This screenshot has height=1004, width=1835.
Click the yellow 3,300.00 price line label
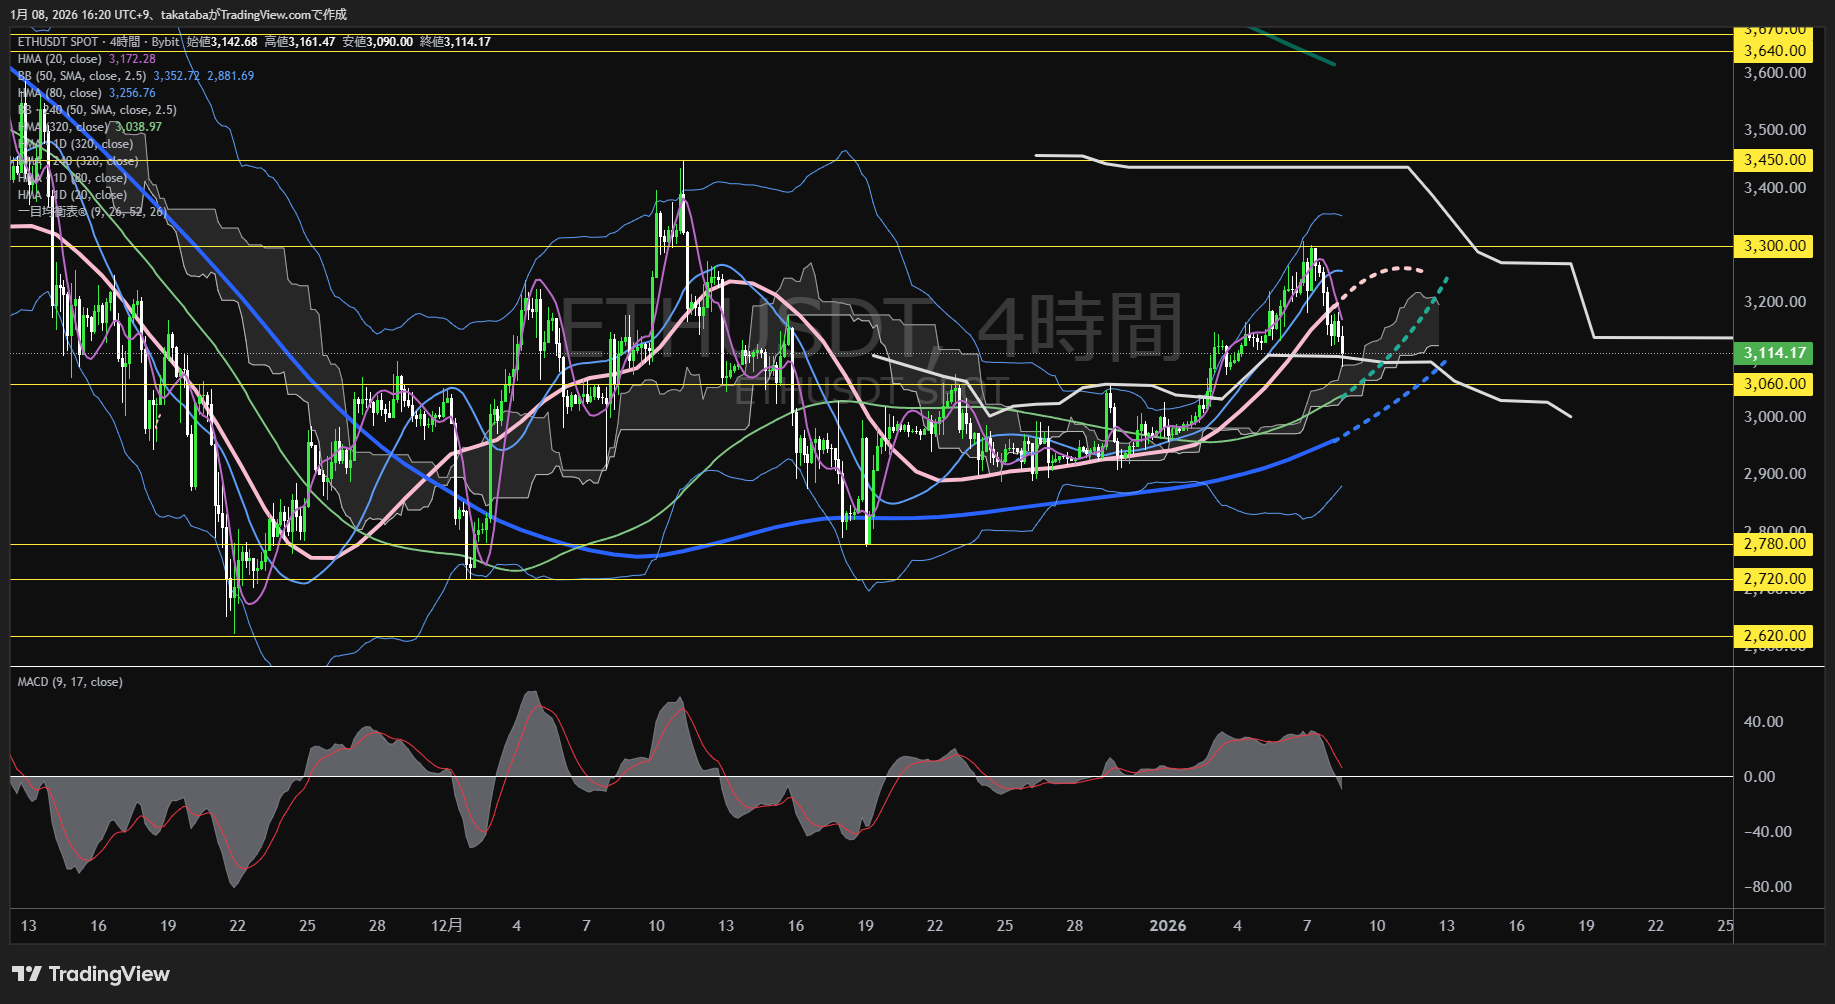1774,246
